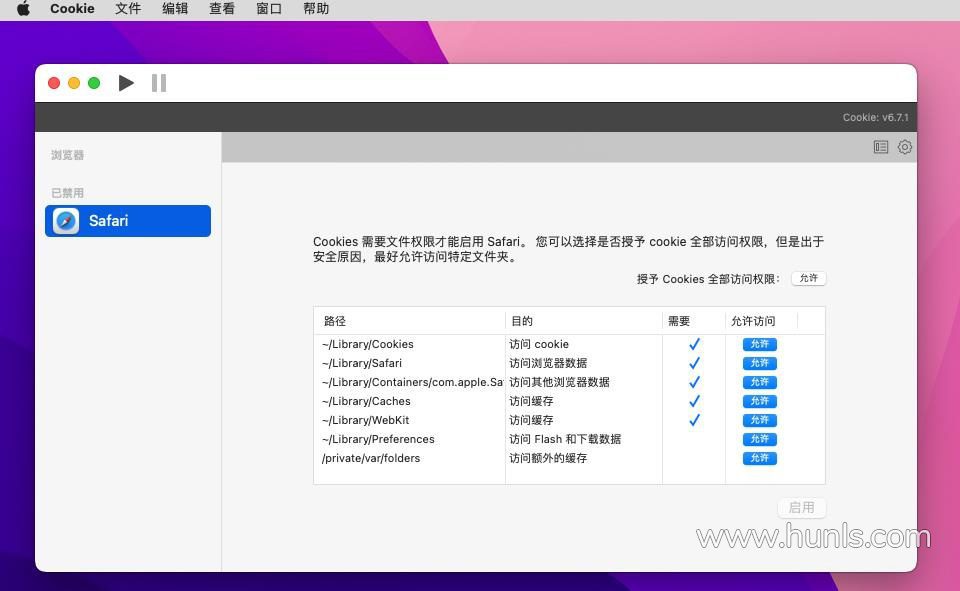Close the Cookie window with red button

pyautogui.click(x=54, y=83)
